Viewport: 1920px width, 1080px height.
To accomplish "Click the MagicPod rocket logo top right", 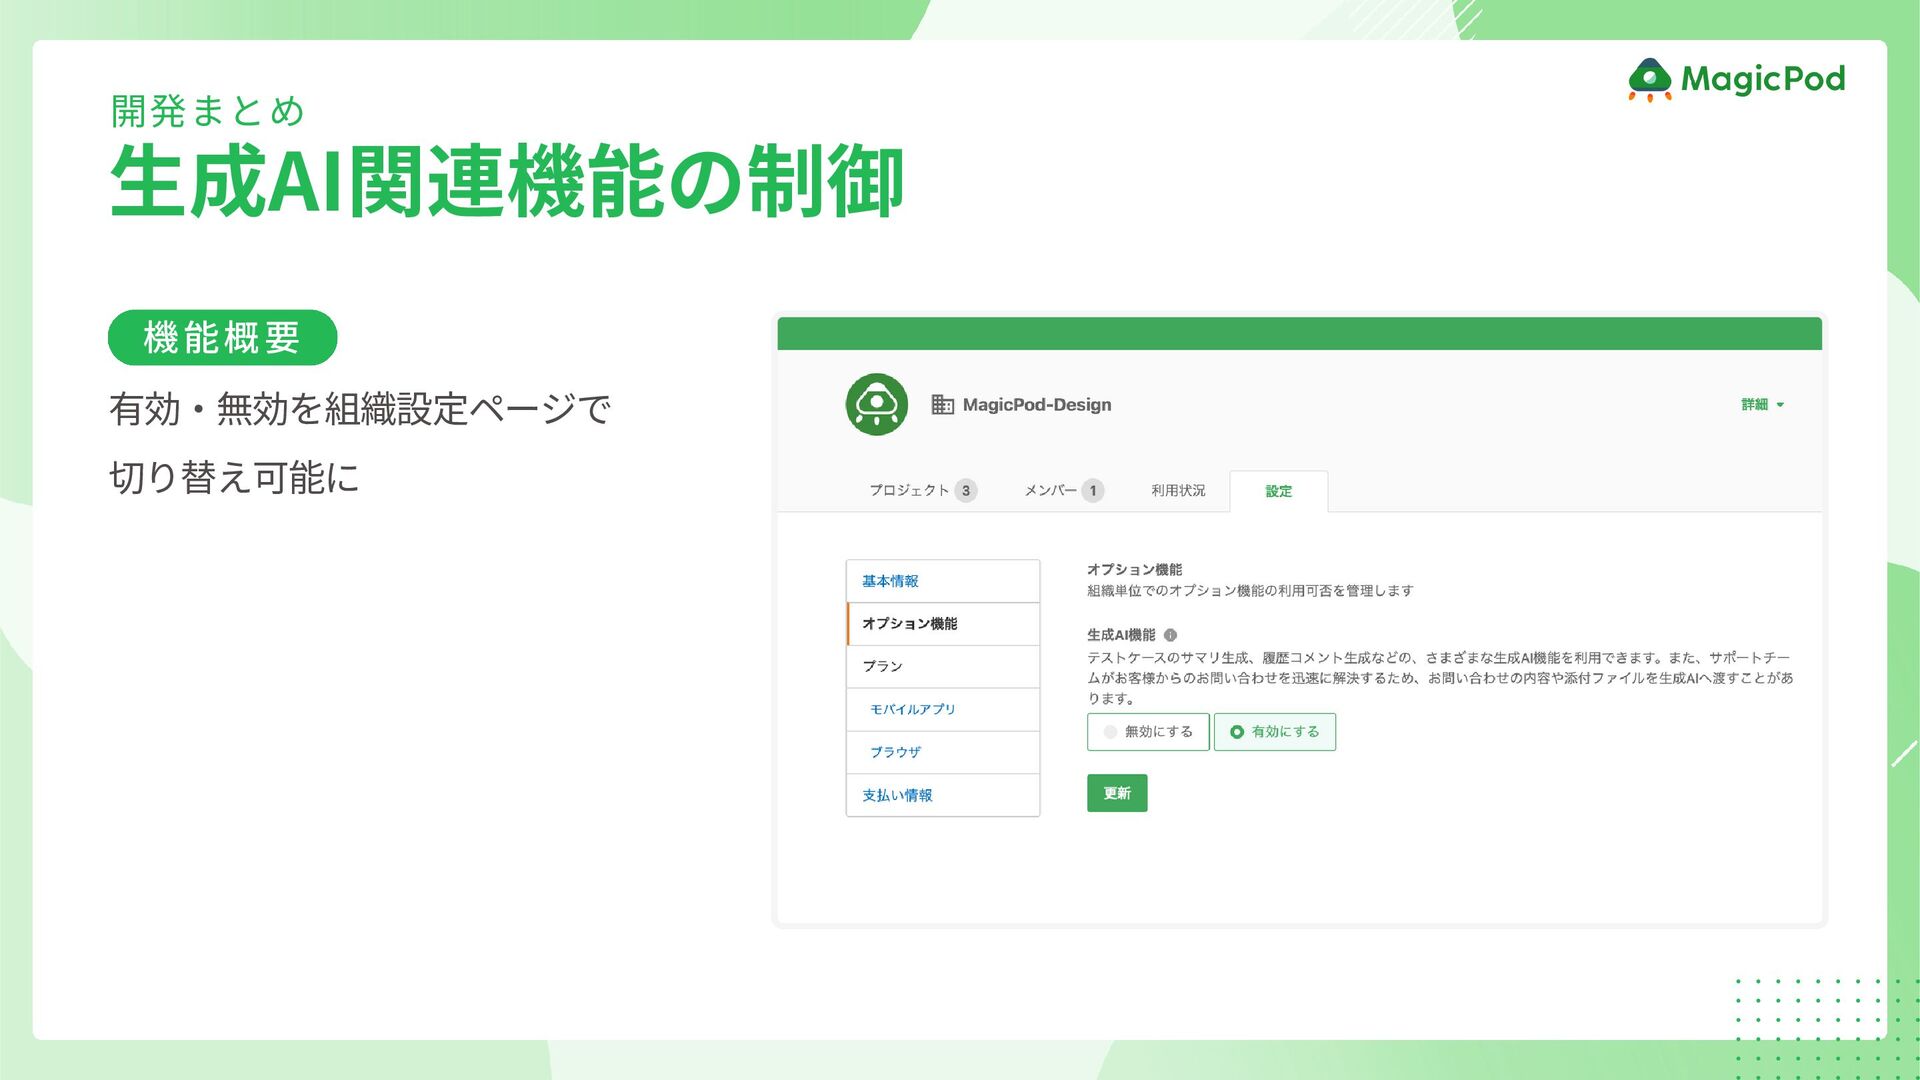I will point(1650,80).
